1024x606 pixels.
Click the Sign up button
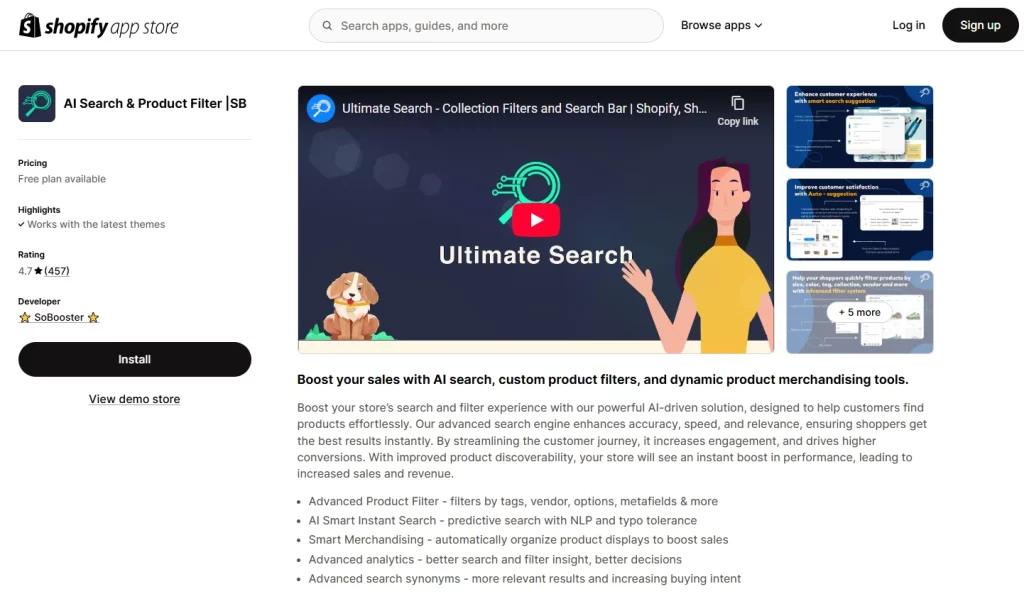(x=980, y=25)
